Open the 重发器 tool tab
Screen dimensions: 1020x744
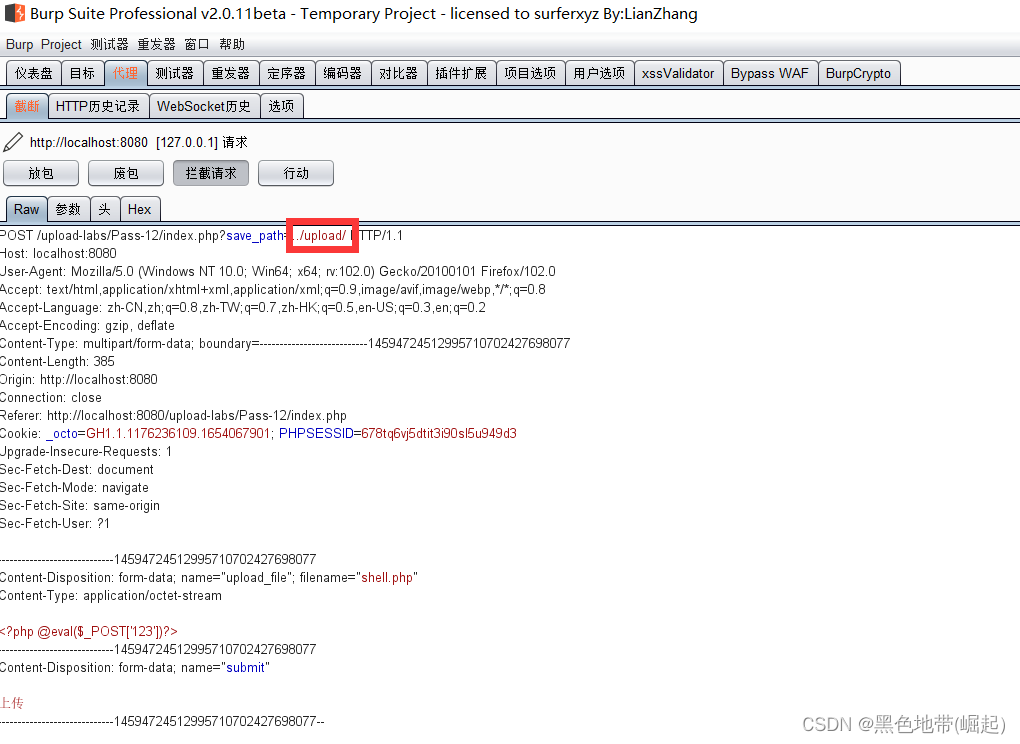coord(230,73)
